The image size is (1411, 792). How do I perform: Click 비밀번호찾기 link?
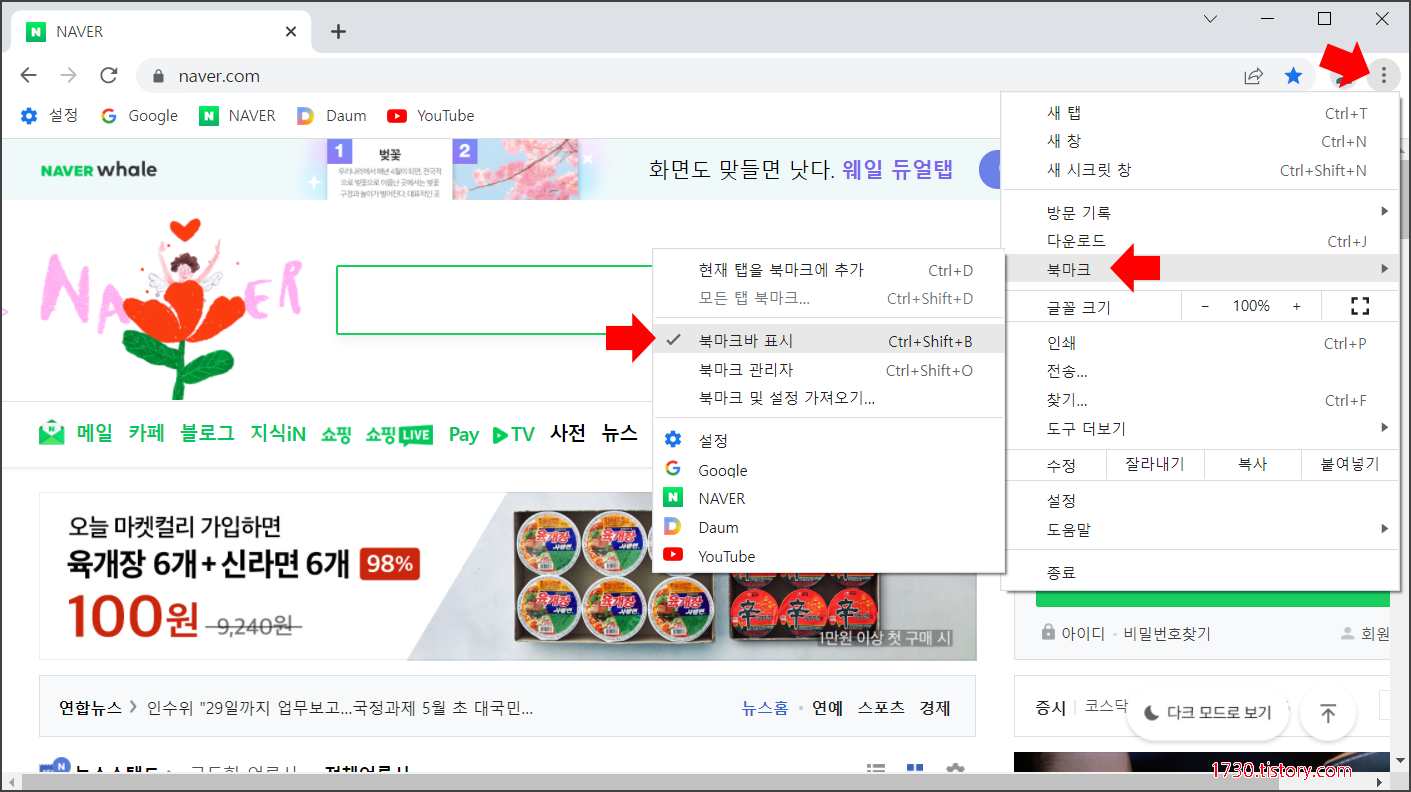[1167, 633]
